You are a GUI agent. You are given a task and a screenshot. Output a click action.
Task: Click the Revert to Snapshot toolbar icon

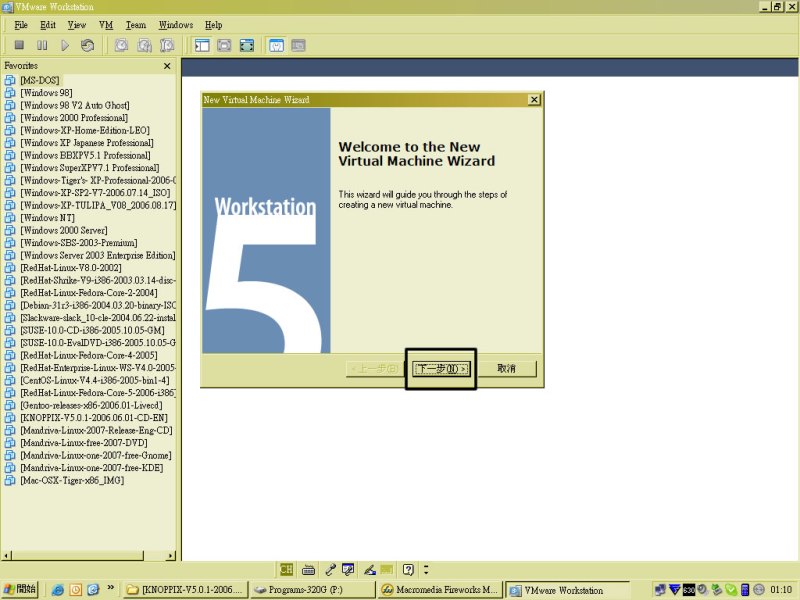tap(144, 45)
